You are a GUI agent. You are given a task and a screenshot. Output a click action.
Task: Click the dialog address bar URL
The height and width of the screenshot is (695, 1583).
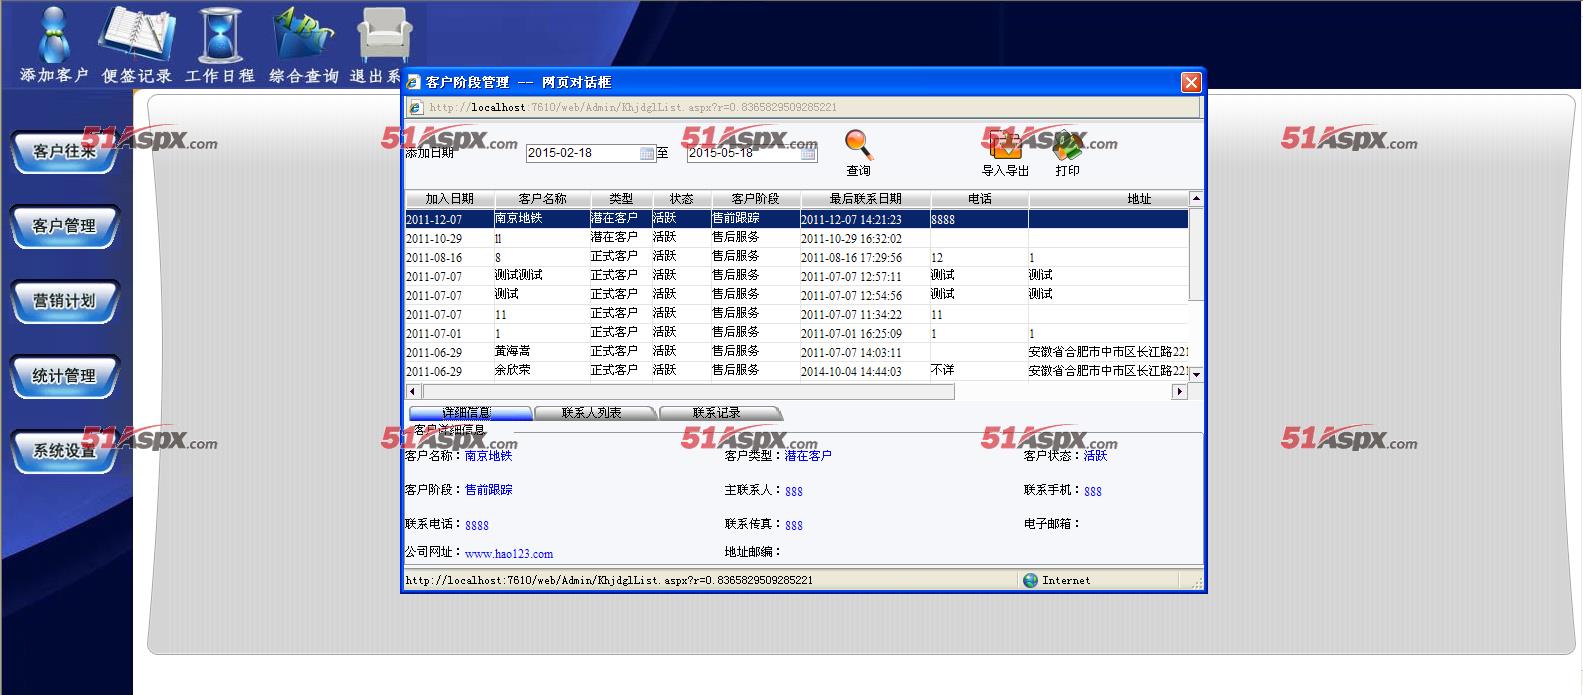[633, 107]
